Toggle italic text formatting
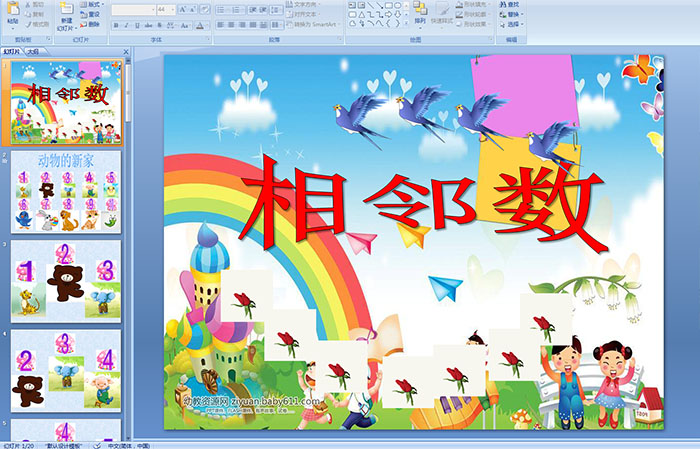The width and height of the screenshot is (700, 449). tap(126, 24)
